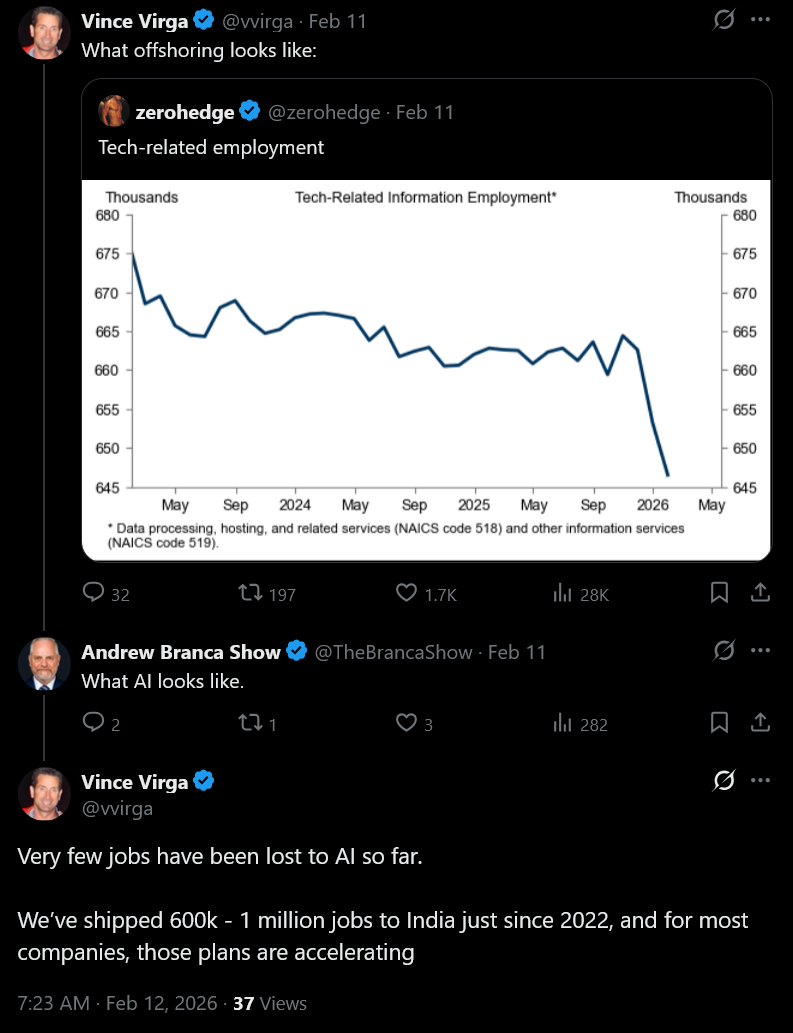Open more options on top tweet
The height and width of the screenshot is (1033, 793).
pyautogui.click(x=761, y=20)
